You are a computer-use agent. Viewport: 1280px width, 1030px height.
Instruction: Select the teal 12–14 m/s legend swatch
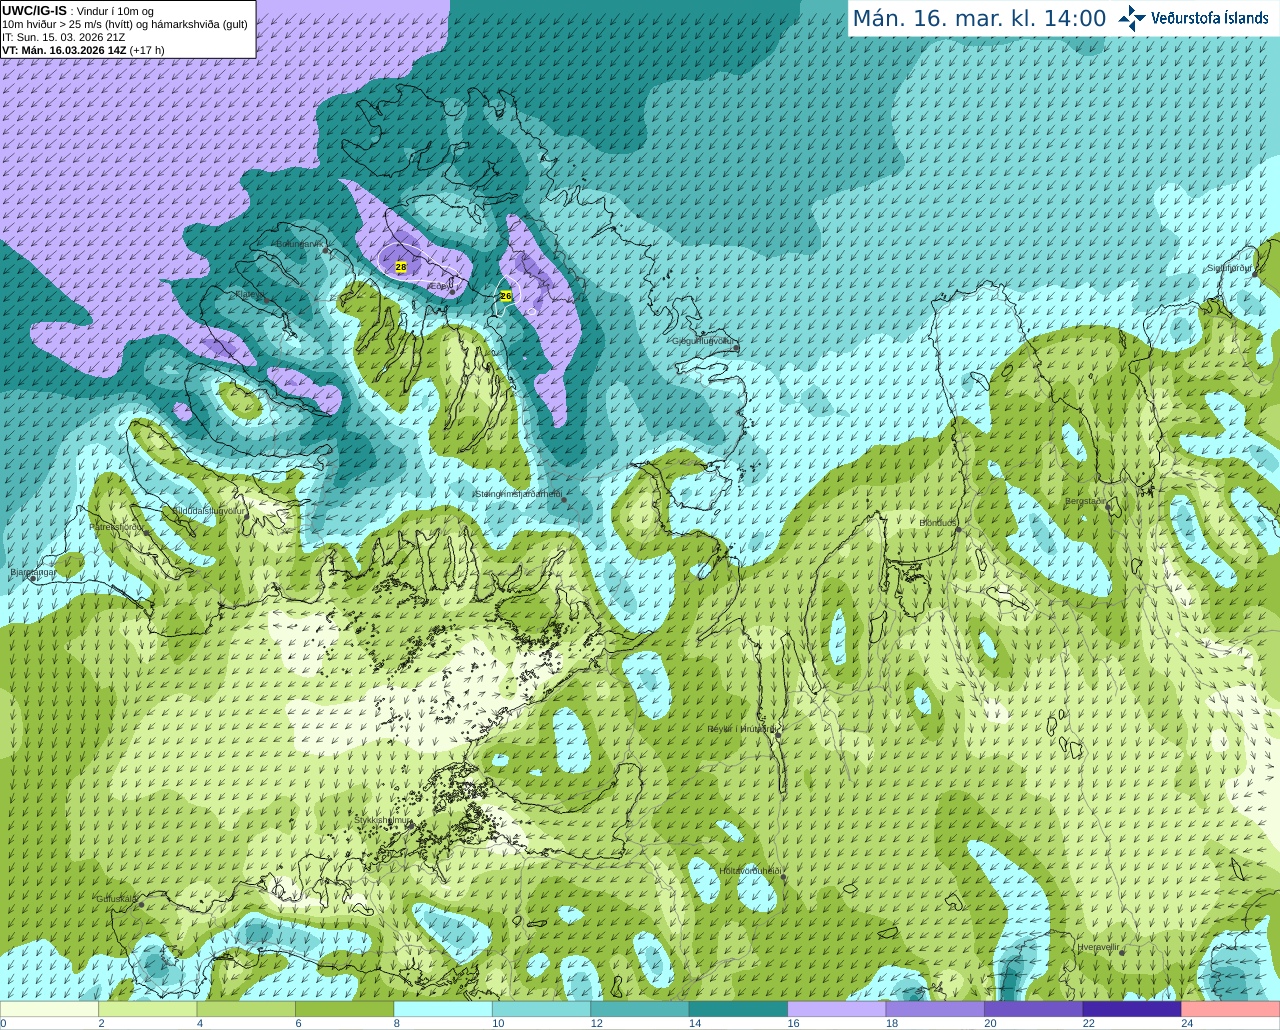(640, 1009)
